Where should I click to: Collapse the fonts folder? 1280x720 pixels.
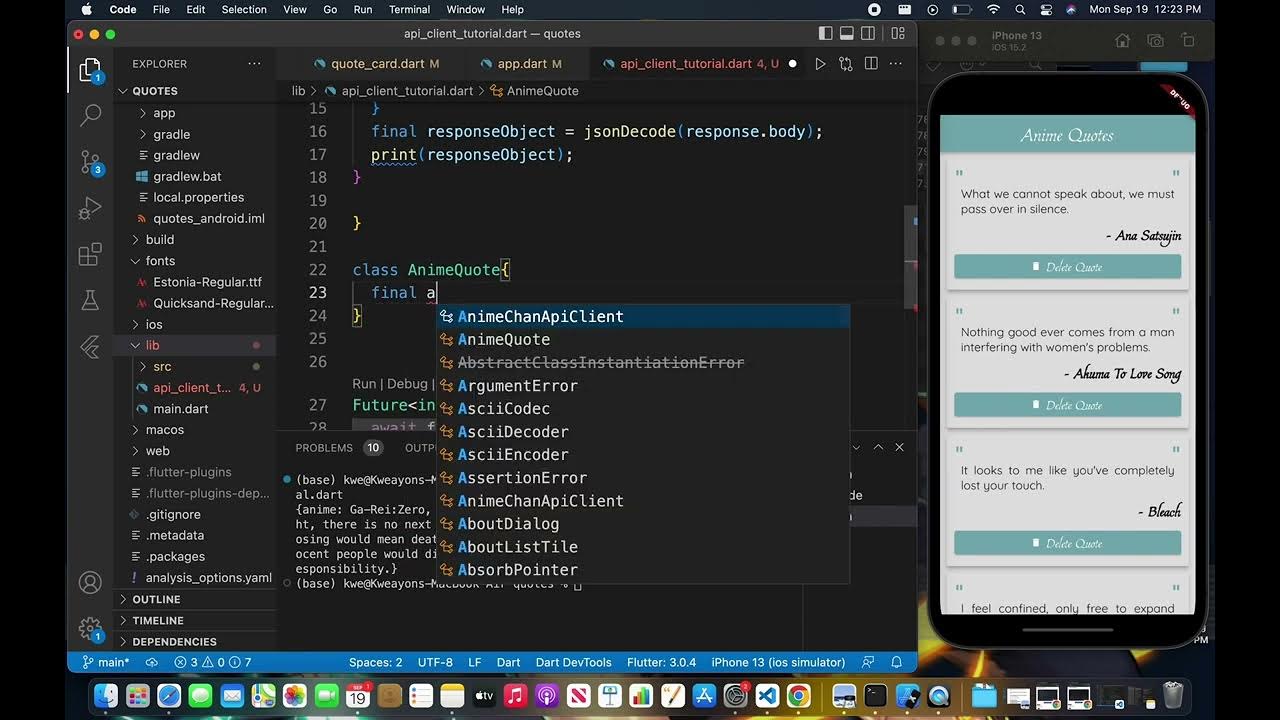160,260
